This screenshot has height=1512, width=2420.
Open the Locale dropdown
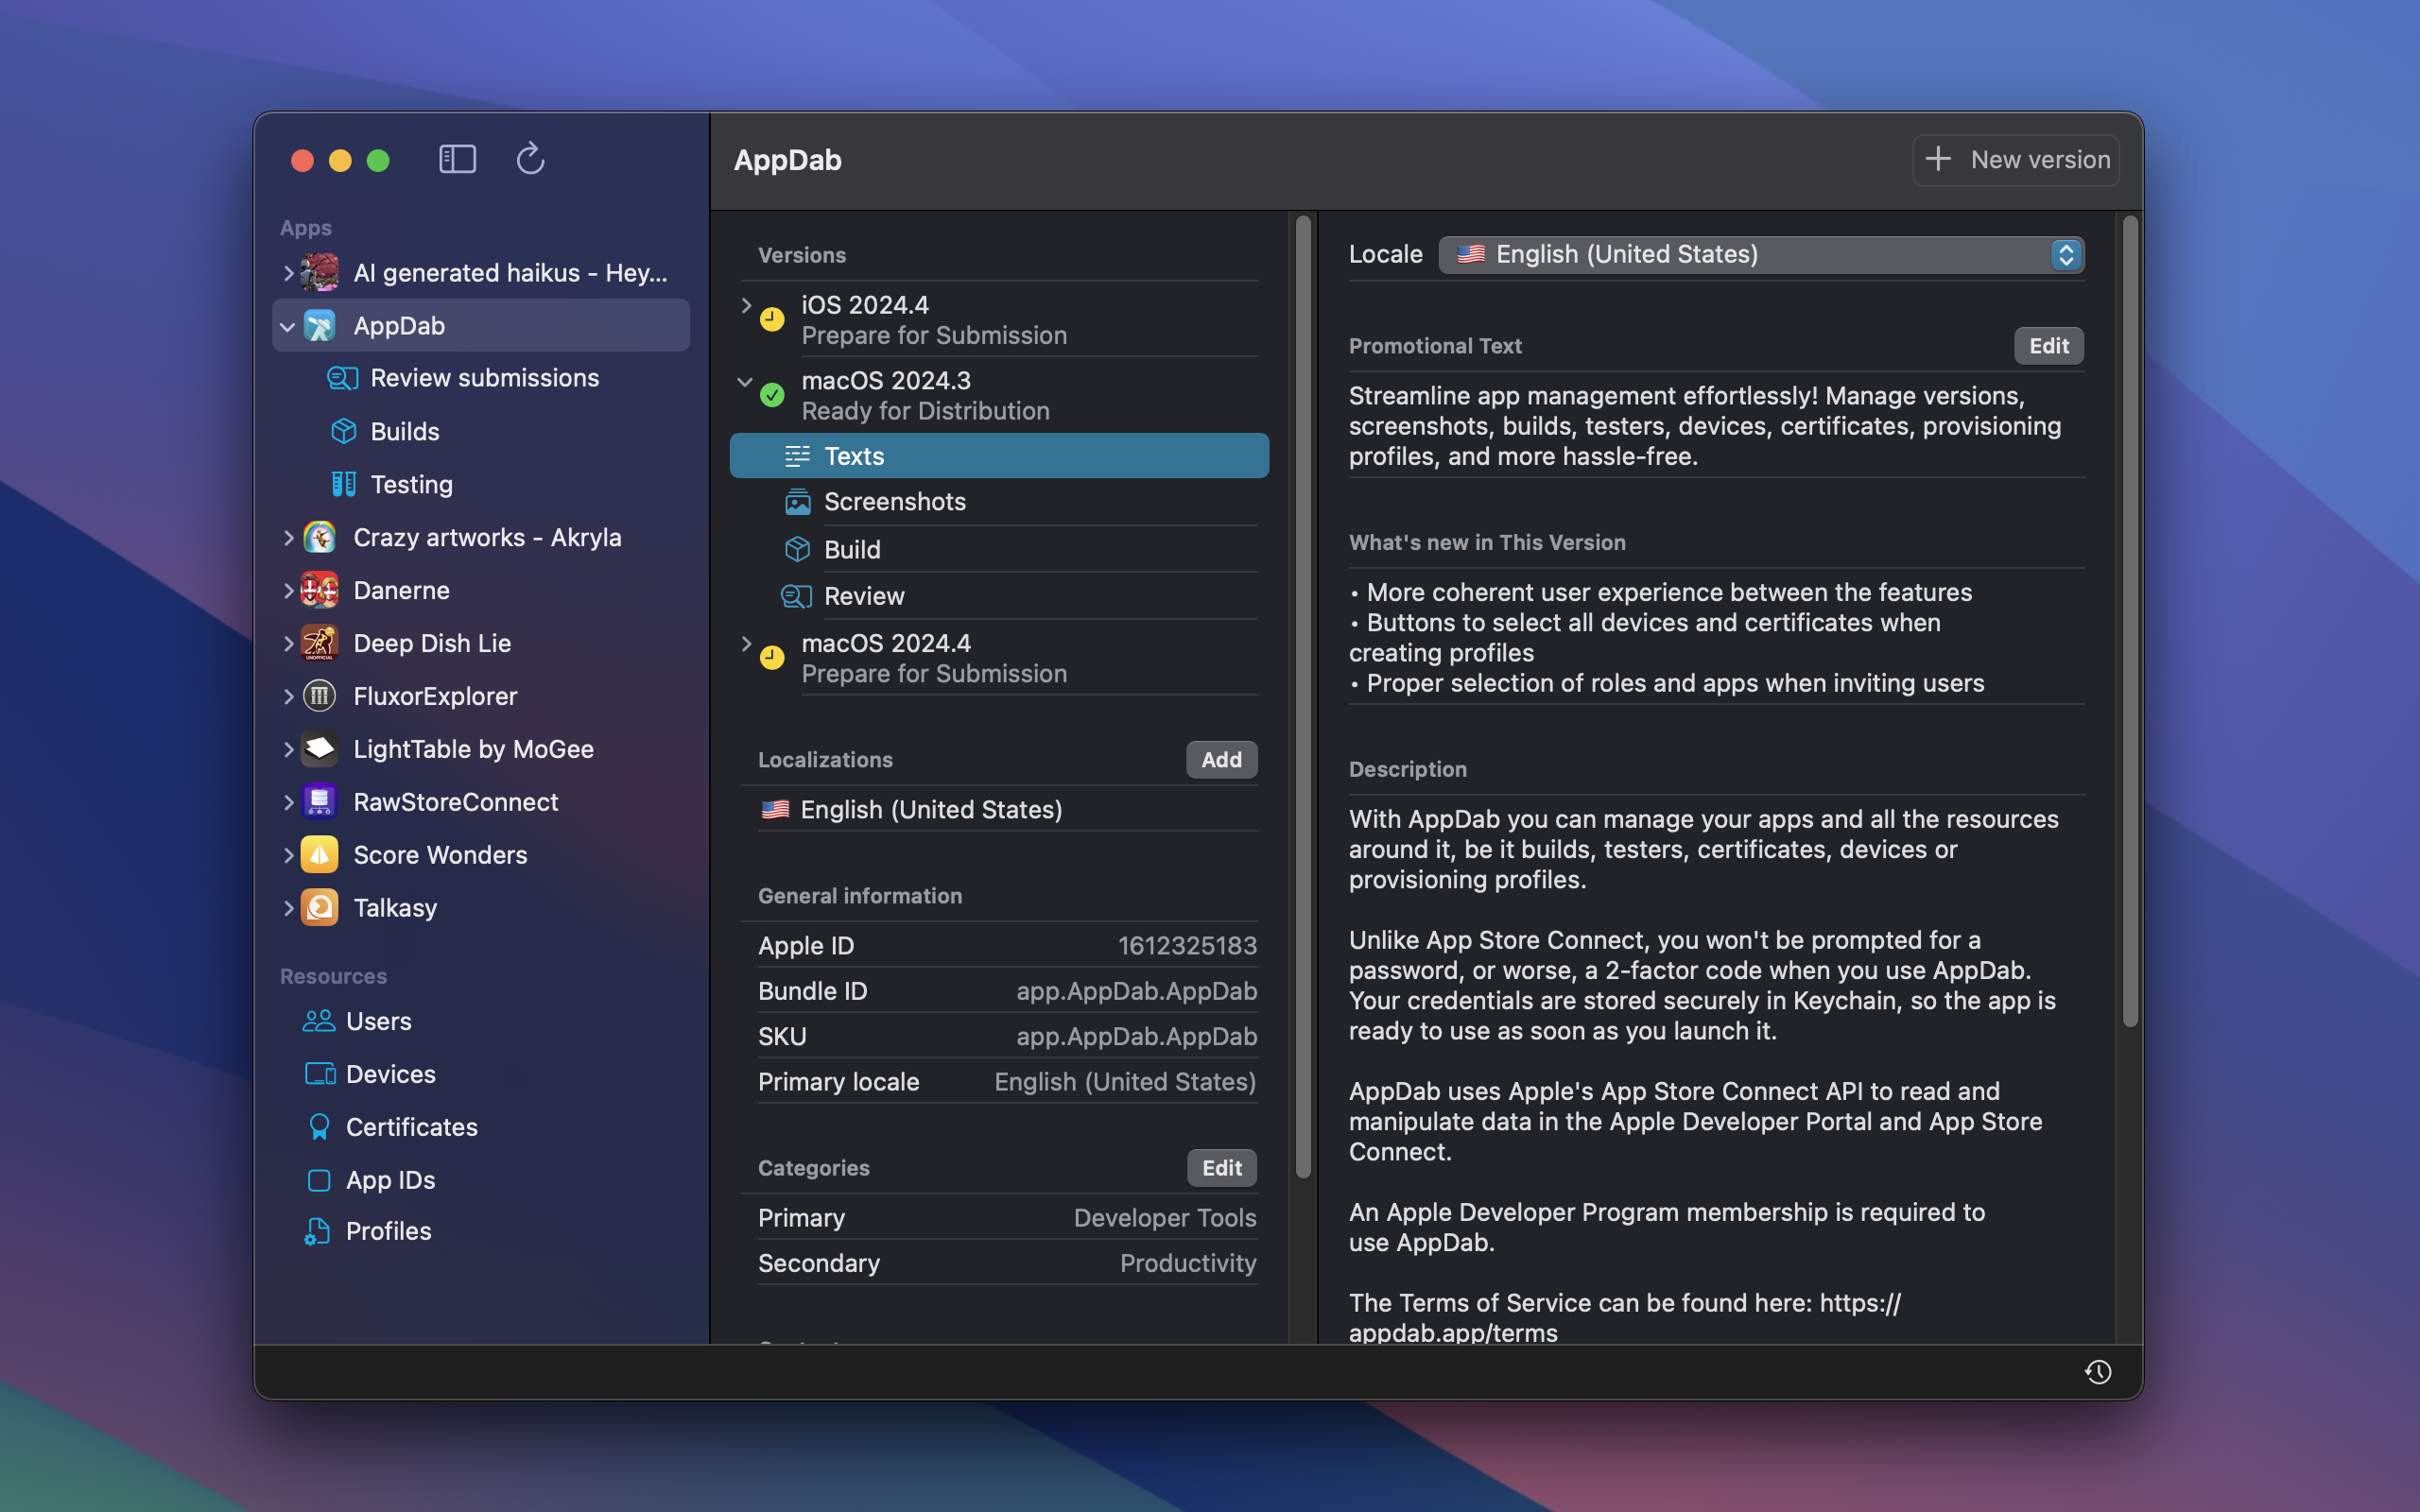1760,255
